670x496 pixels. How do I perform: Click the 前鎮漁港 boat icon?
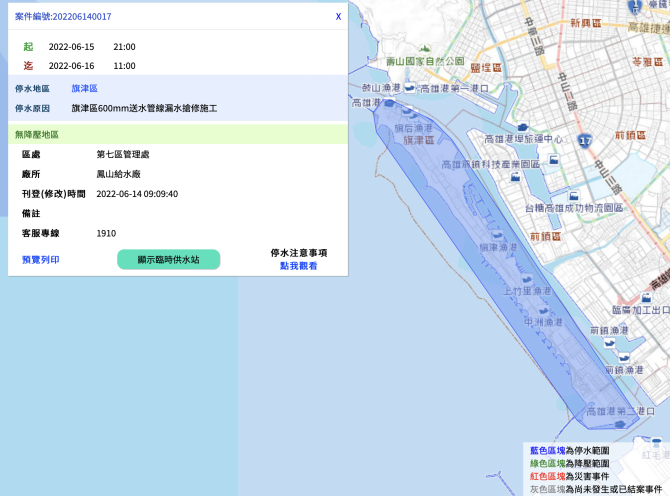[609, 343]
